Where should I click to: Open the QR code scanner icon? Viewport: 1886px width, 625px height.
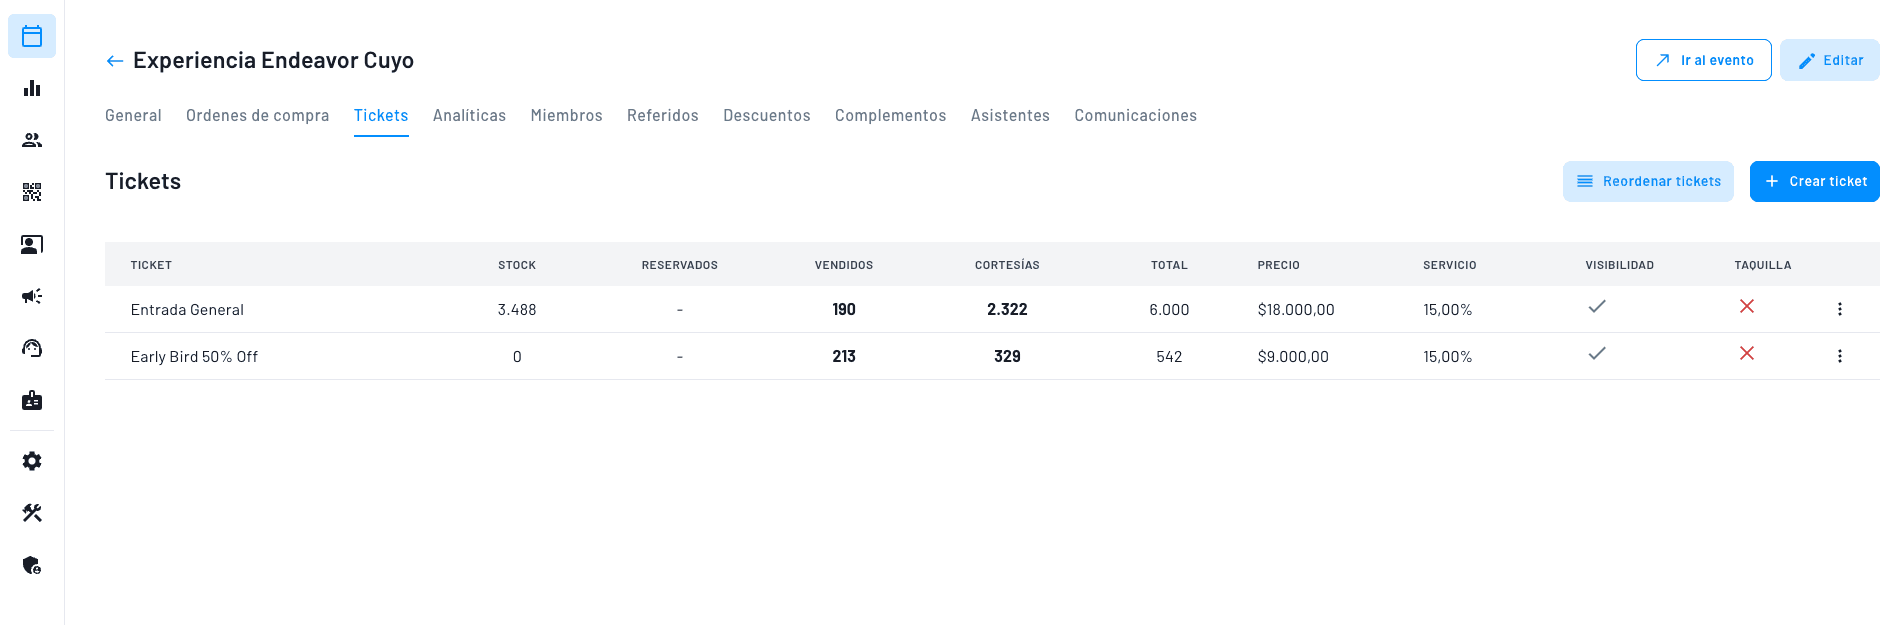click(x=32, y=192)
